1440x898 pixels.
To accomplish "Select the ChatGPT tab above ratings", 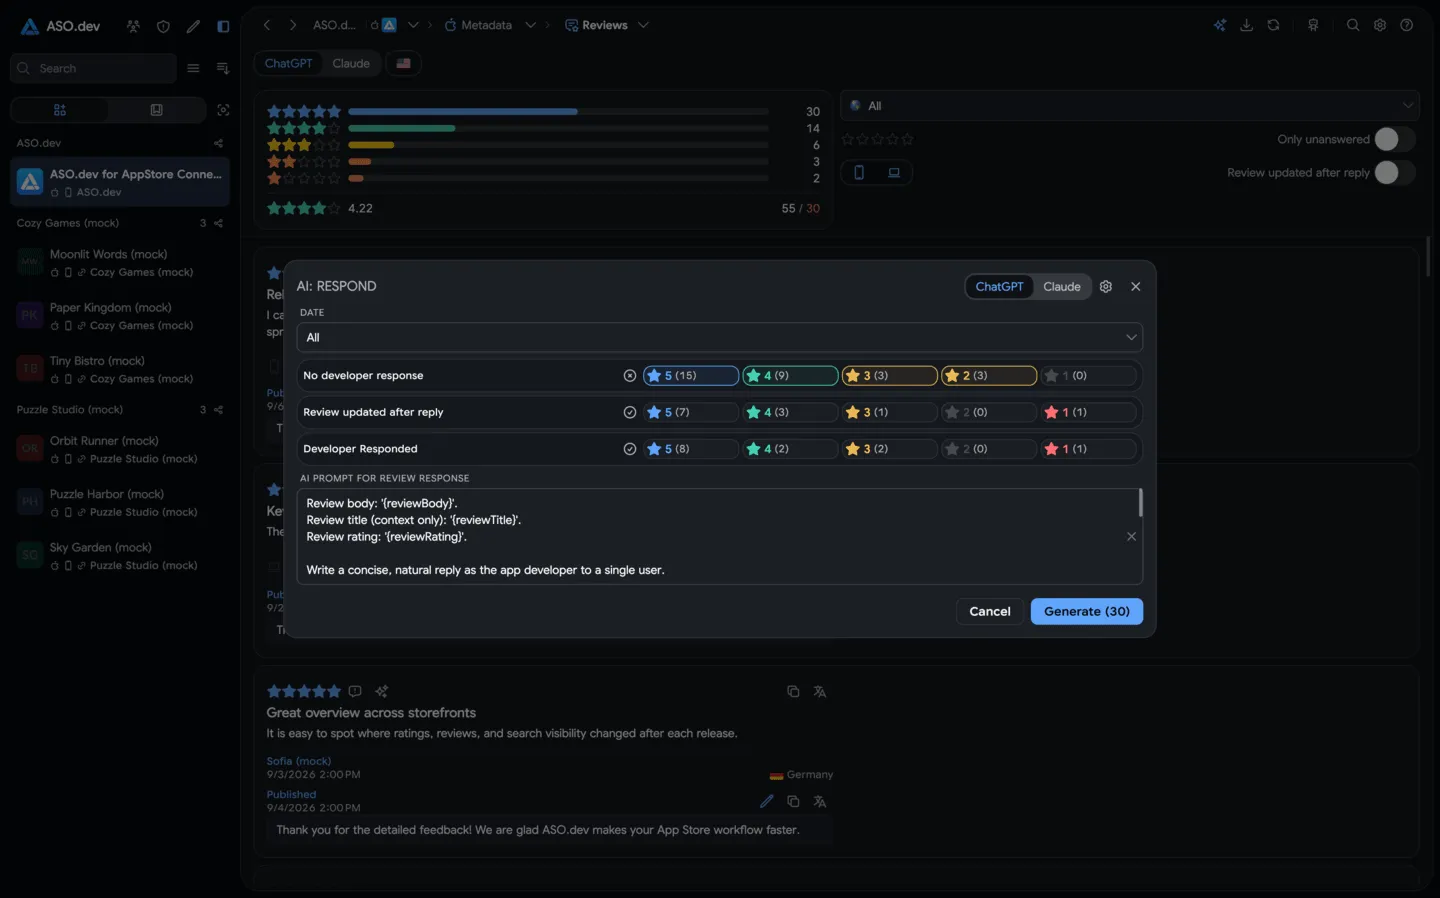I will tap(288, 63).
